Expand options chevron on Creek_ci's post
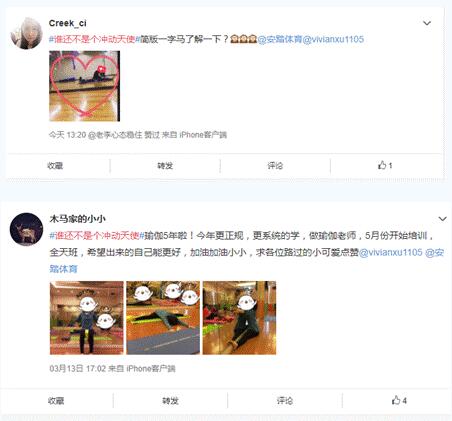This screenshot has width=452, height=421. tap(427, 23)
